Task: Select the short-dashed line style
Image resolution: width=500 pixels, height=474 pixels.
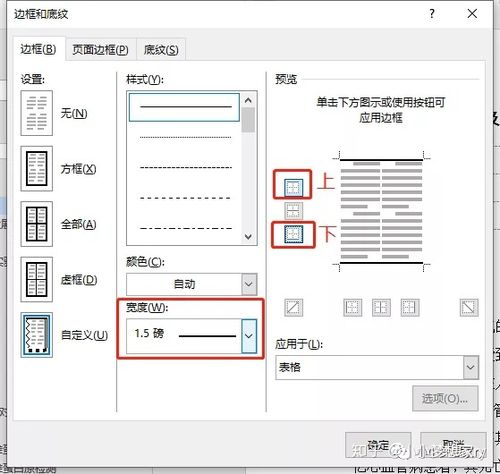Action: pyautogui.click(x=185, y=167)
